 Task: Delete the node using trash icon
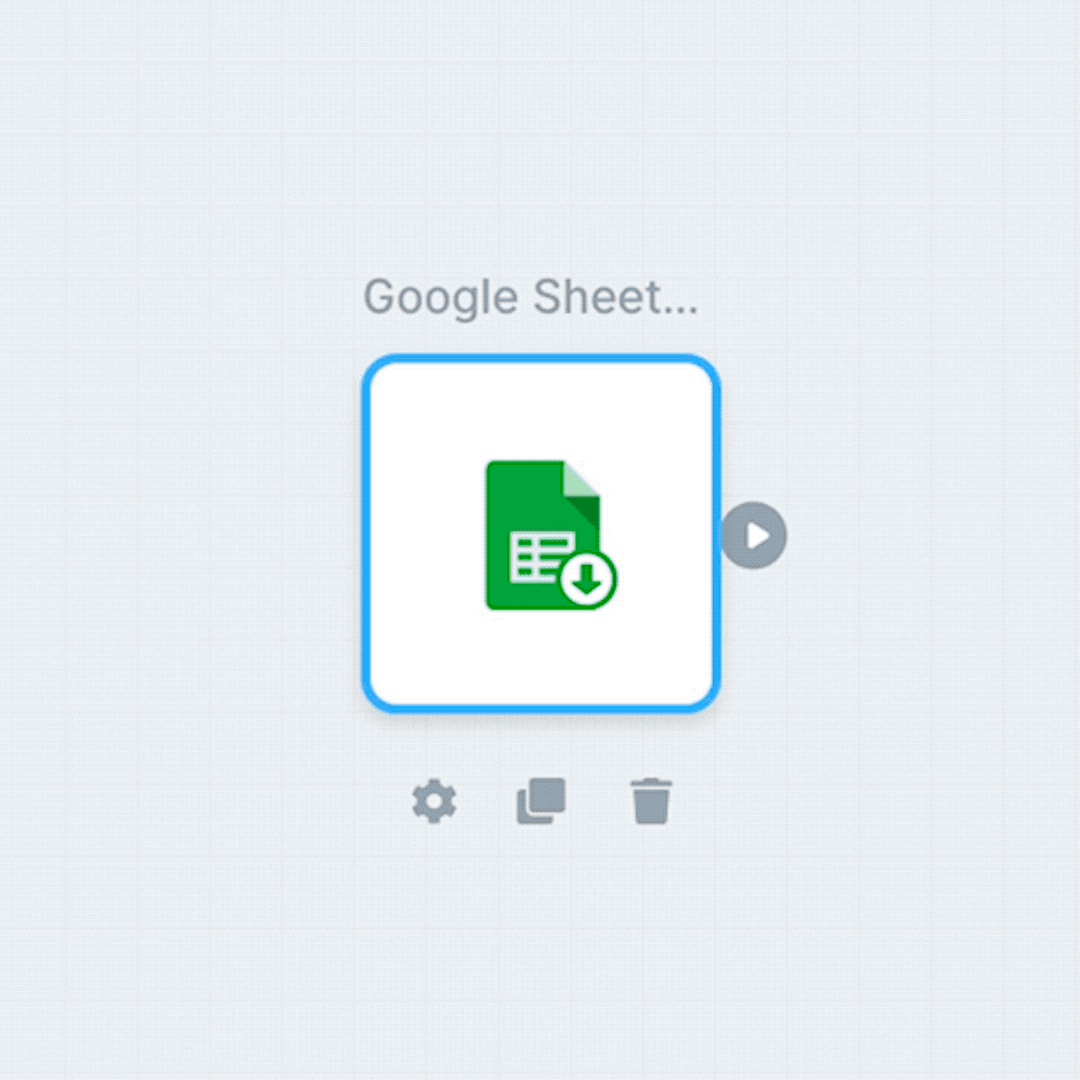(x=651, y=801)
